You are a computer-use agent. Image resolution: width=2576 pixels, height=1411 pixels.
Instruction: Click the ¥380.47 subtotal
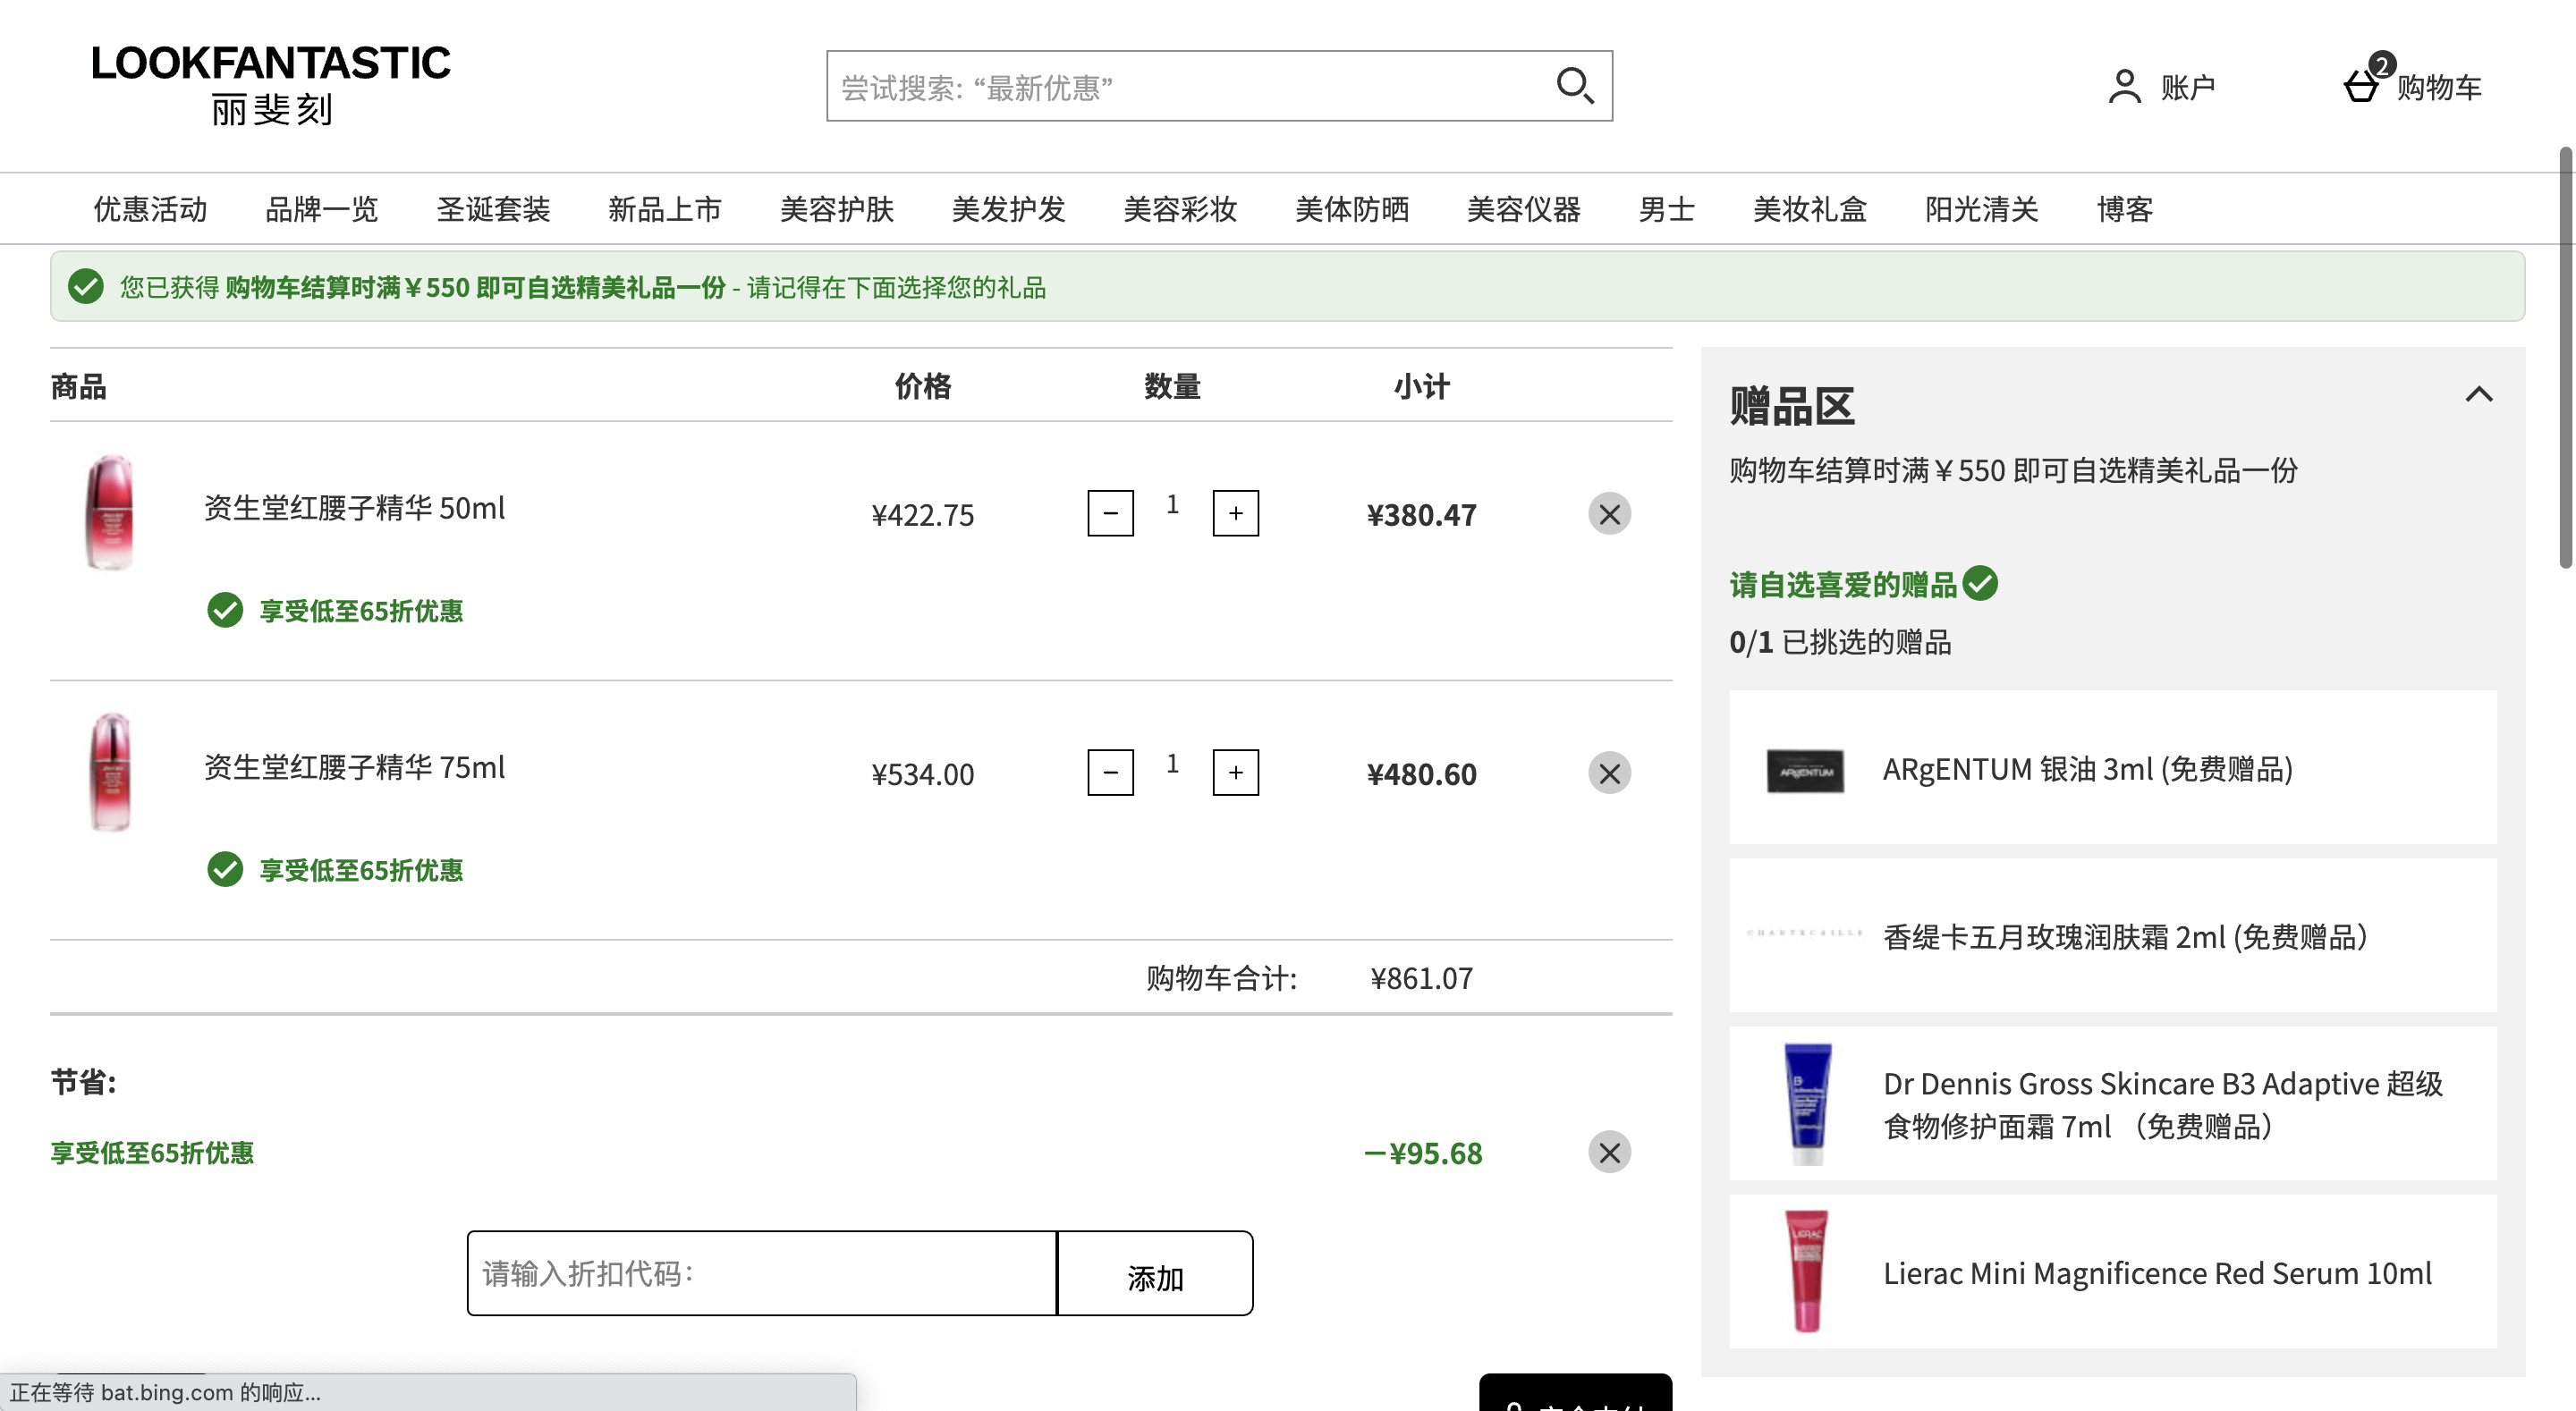(1421, 515)
